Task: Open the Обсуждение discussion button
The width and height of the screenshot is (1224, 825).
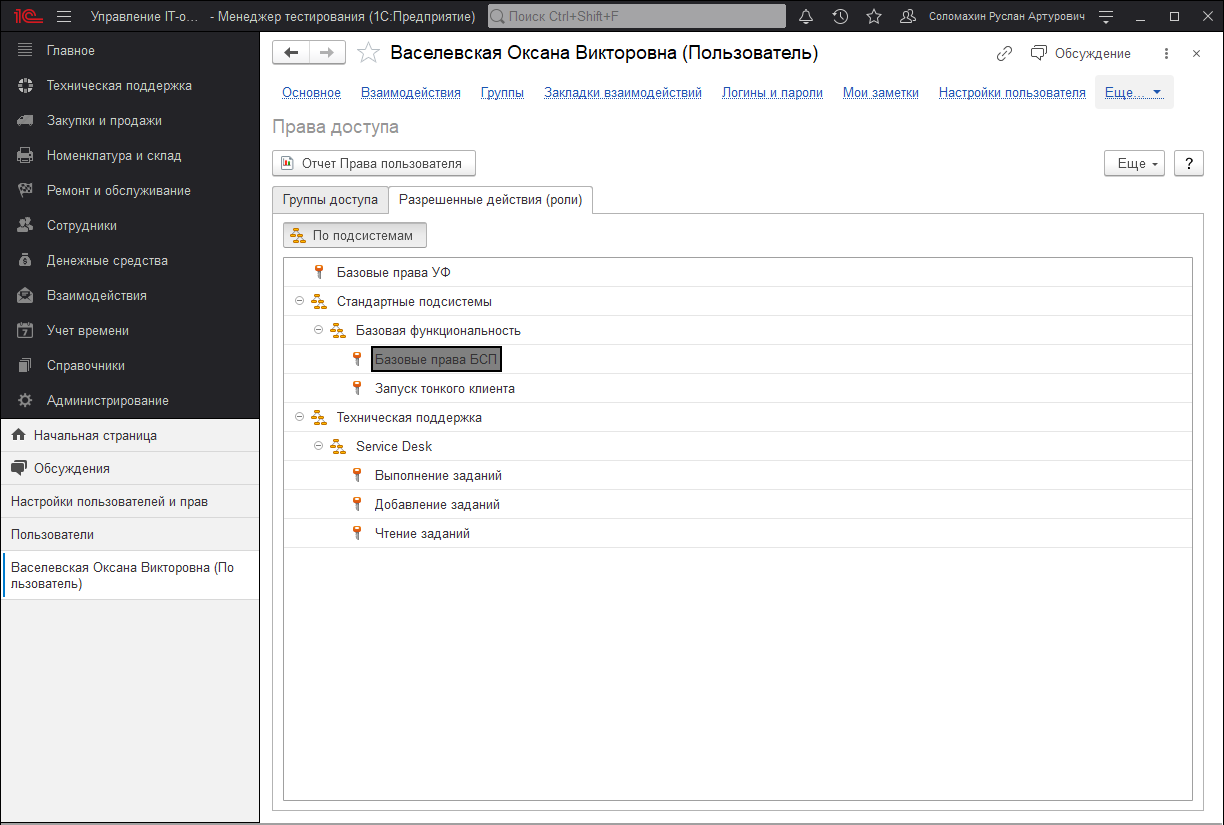Action: 1081,53
